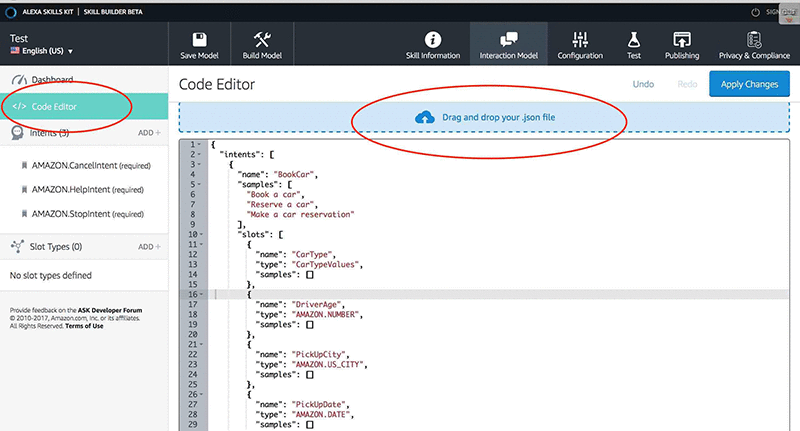Click the "AMAZON.NUMBER" type value in code
The height and width of the screenshot is (431, 800).
pos(327,314)
